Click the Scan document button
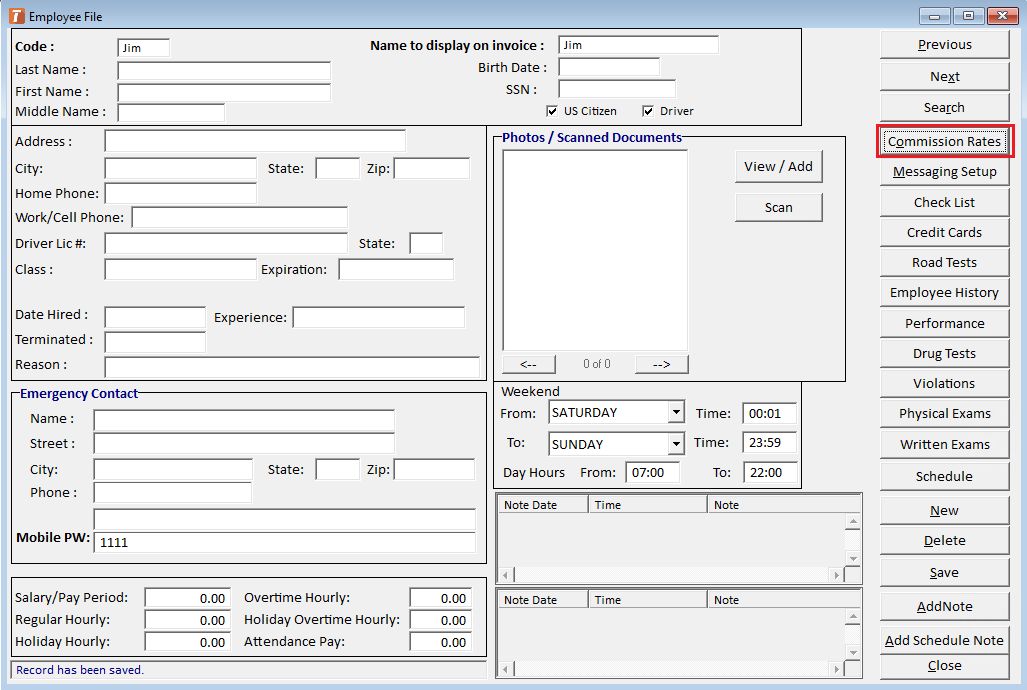The image size is (1027, 690). pyautogui.click(x=778, y=208)
